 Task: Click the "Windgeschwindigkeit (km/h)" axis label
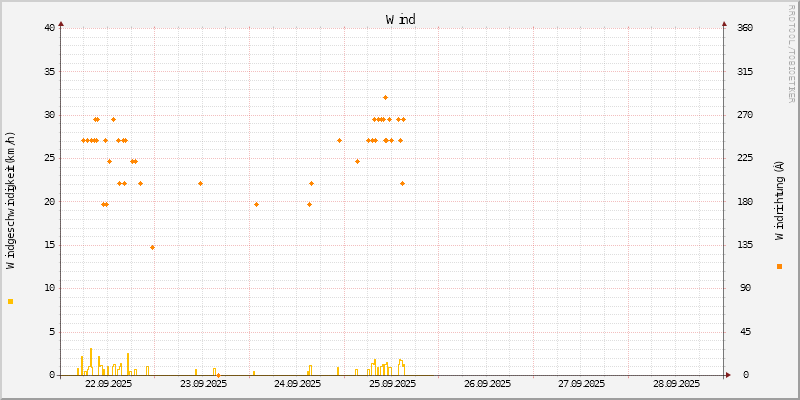coord(11,200)
